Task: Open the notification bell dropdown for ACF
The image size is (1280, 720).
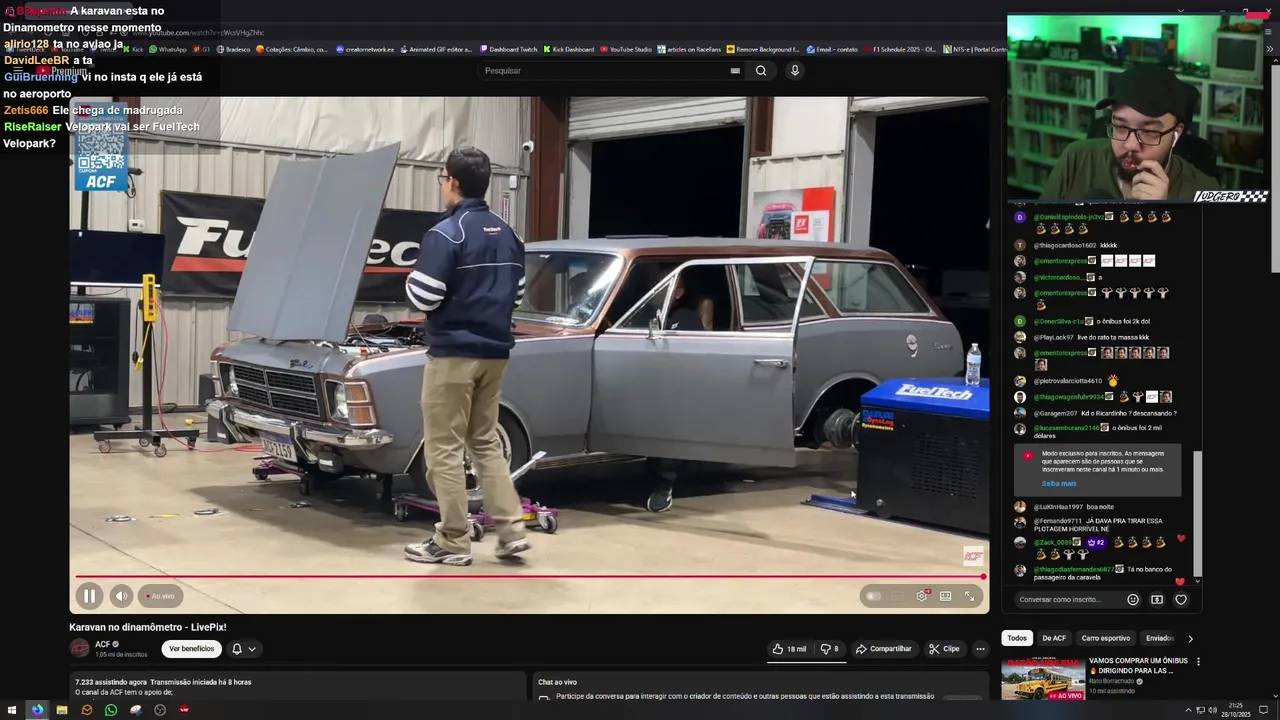Action: 244,649
